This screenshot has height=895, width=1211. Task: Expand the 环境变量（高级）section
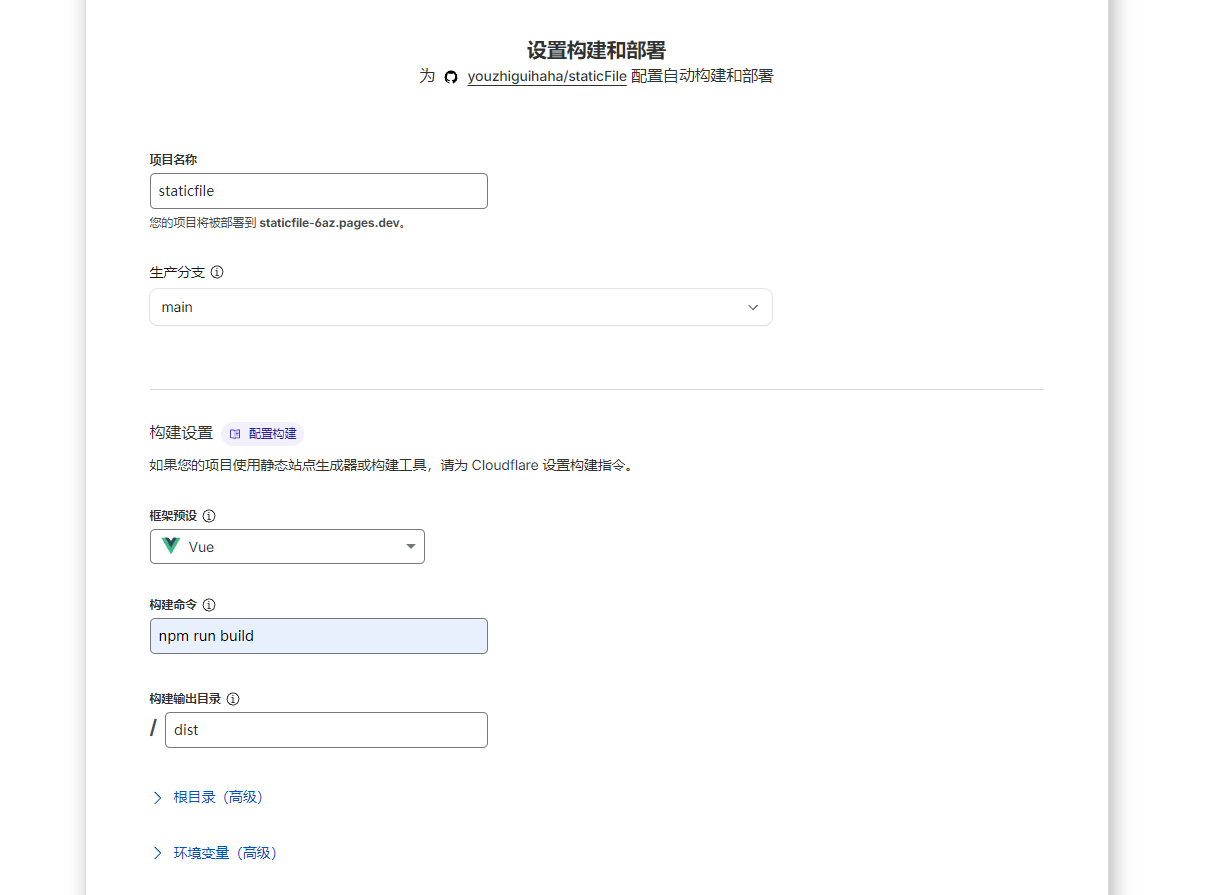(x=225, y=853)
